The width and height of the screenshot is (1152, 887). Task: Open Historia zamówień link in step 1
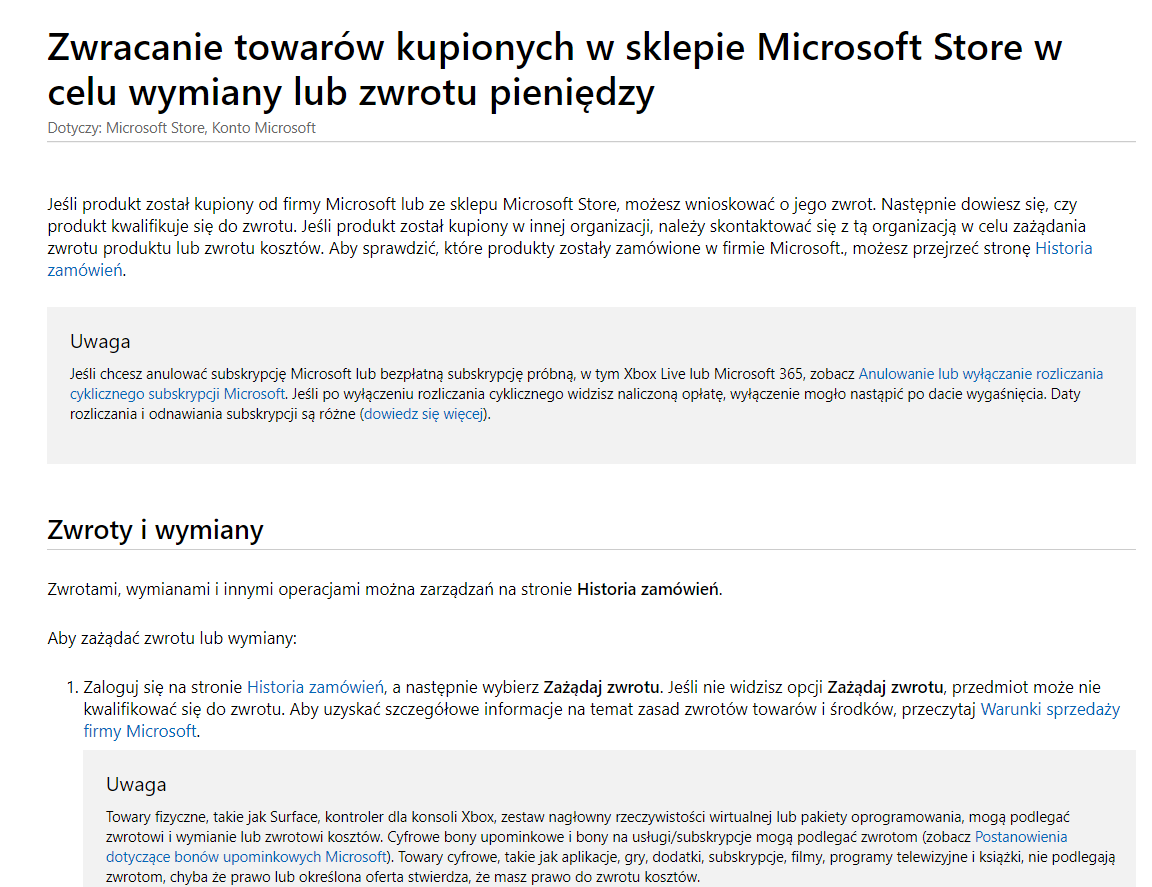point(315,687)
